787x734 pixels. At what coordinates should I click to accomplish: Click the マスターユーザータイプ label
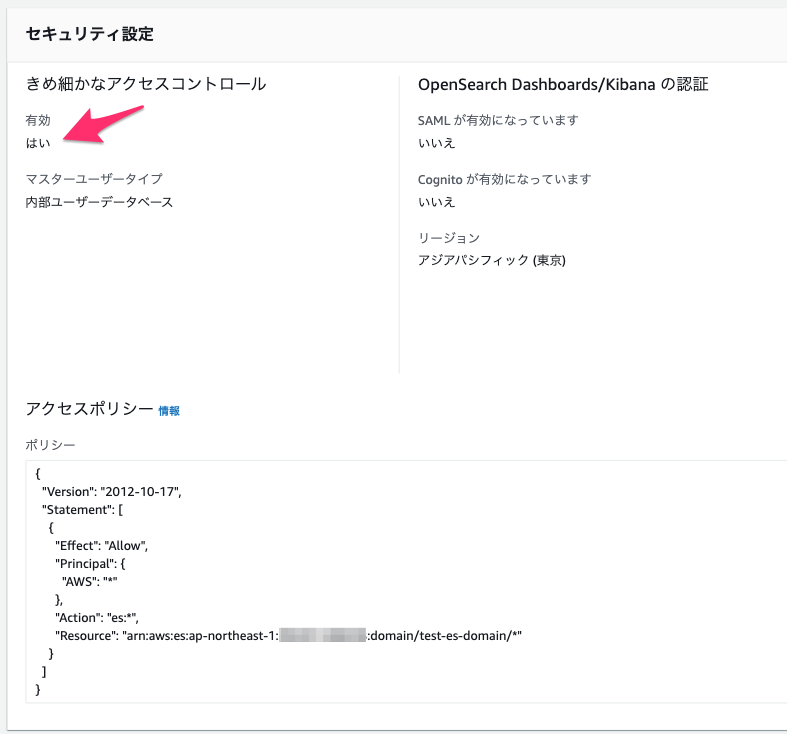point(94,179)
